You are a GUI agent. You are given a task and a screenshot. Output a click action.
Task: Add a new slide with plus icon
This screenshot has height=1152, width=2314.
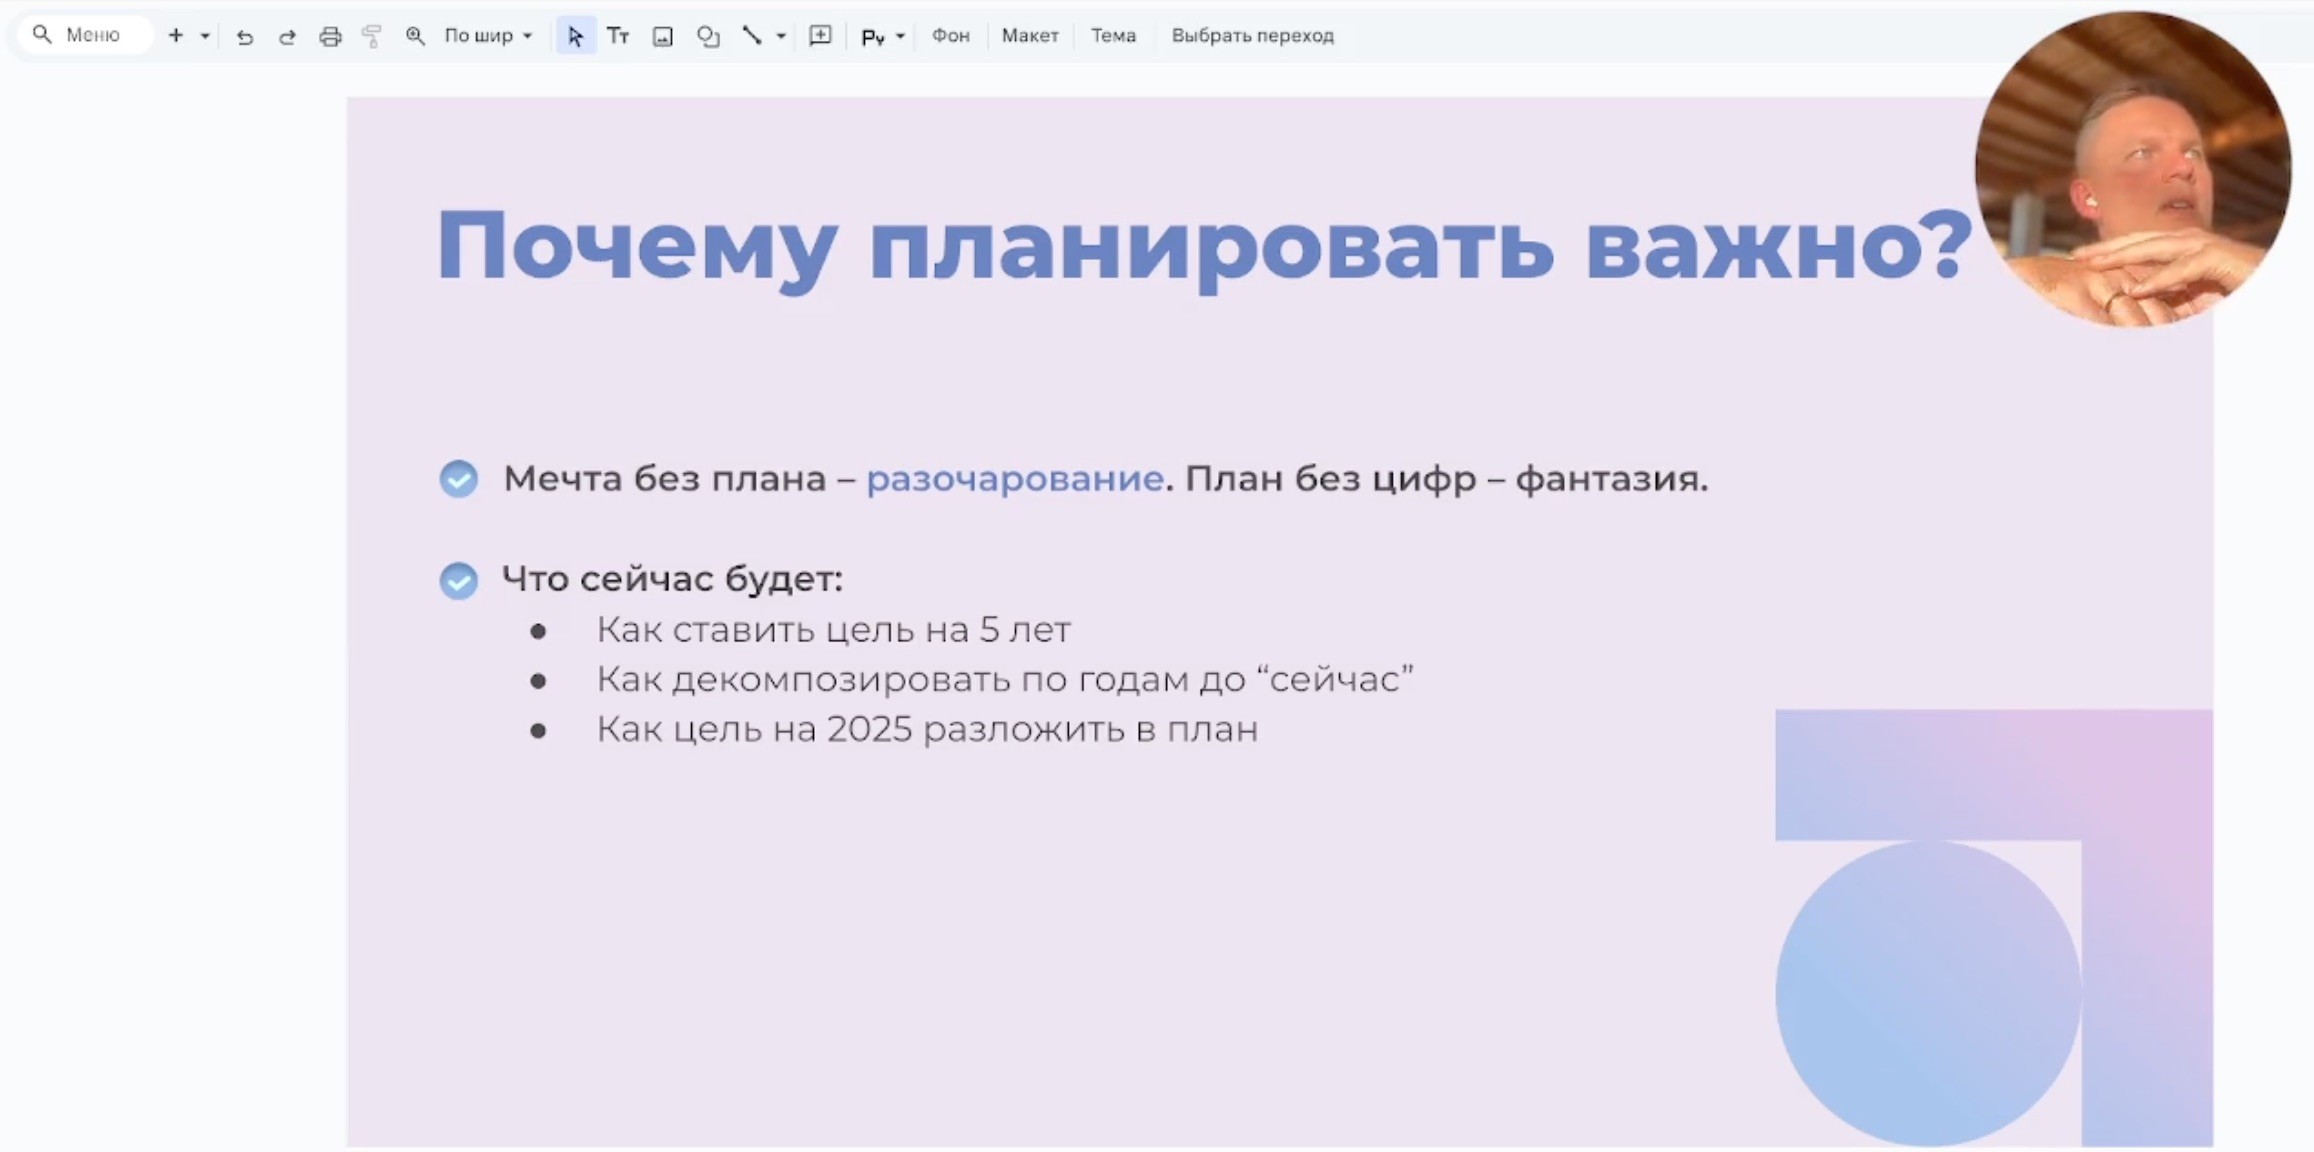click(176, 35)
